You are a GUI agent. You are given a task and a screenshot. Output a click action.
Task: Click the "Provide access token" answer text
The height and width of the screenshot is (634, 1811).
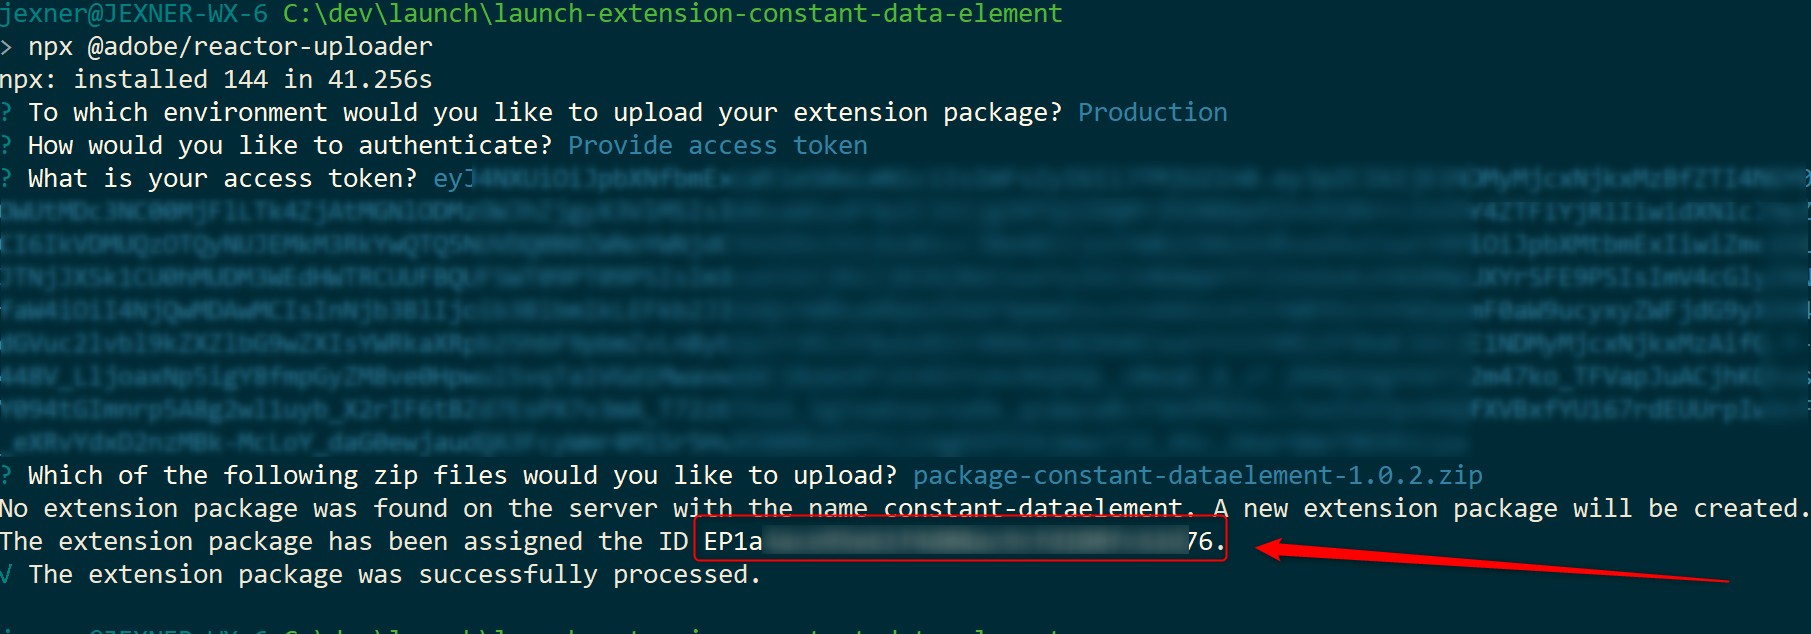tap(717, 146)
